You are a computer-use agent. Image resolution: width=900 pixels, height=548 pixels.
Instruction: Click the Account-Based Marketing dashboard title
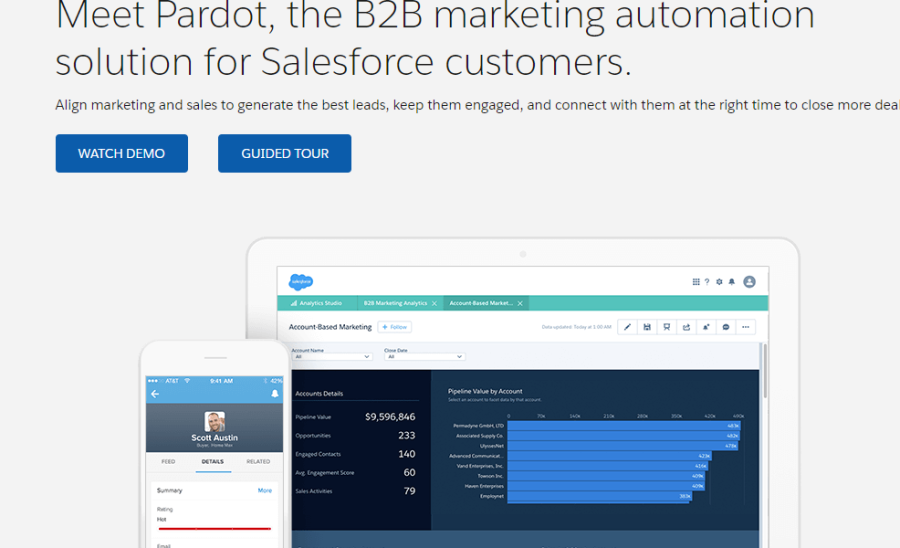[330, 327]
